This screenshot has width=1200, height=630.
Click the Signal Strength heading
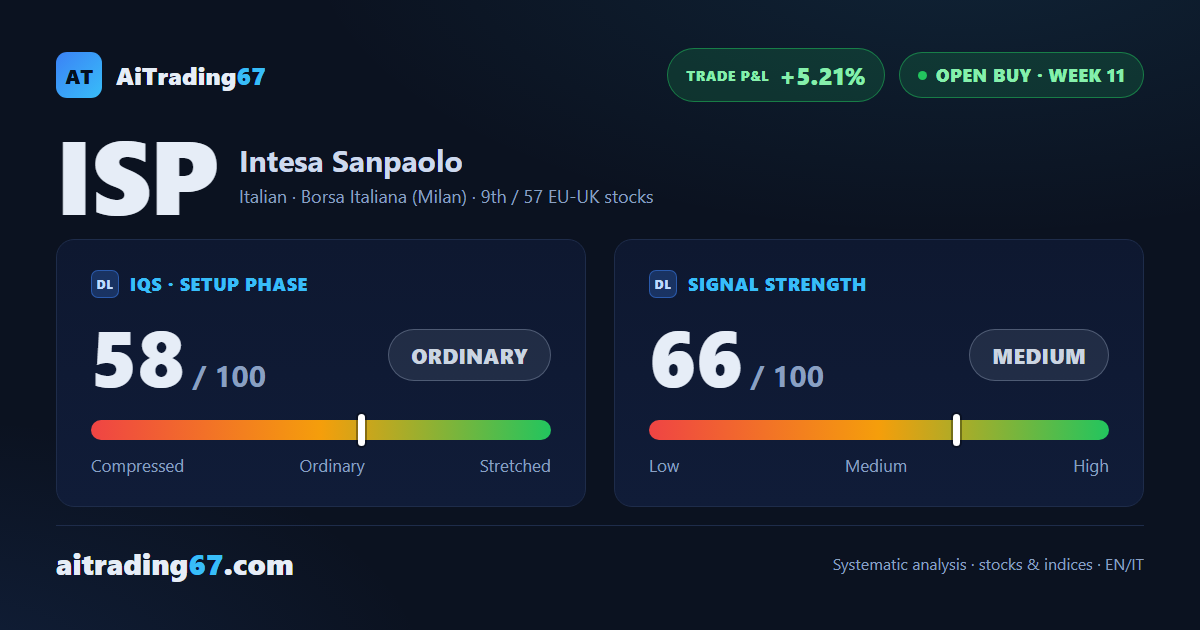(x=777, y=284)
